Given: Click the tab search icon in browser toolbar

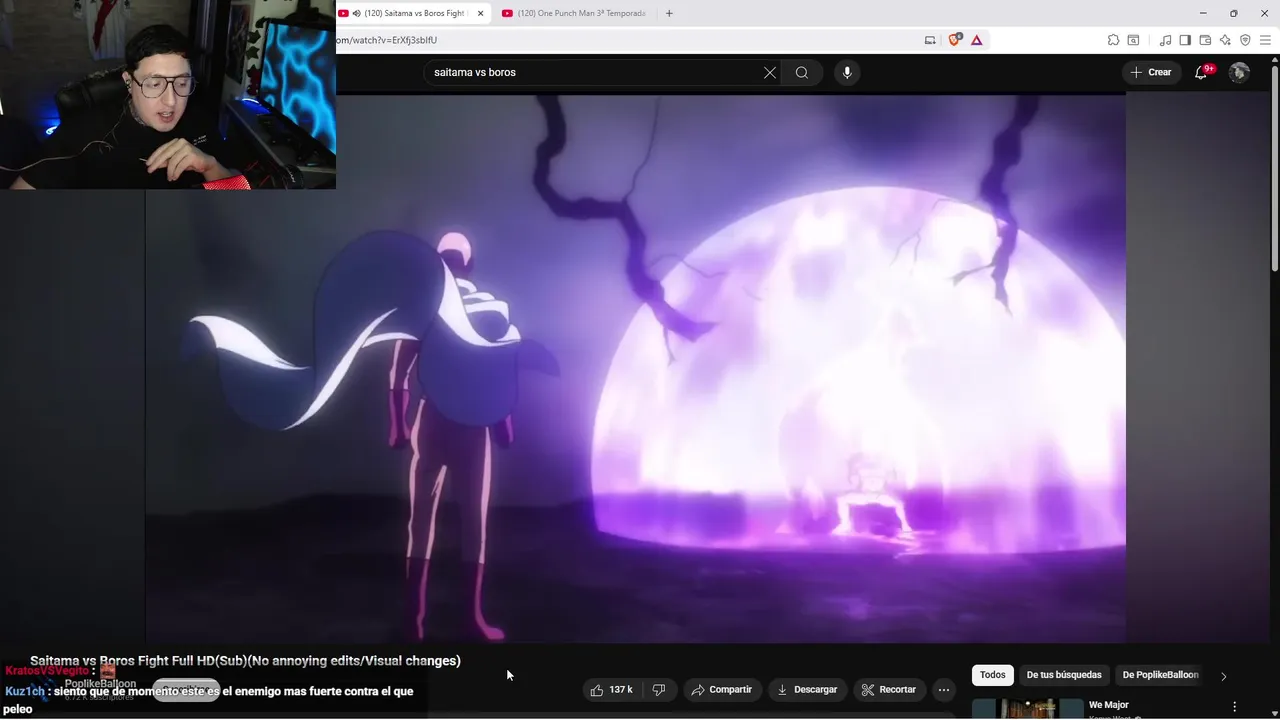Looking at the screenshot, I should pos(1133,40).
